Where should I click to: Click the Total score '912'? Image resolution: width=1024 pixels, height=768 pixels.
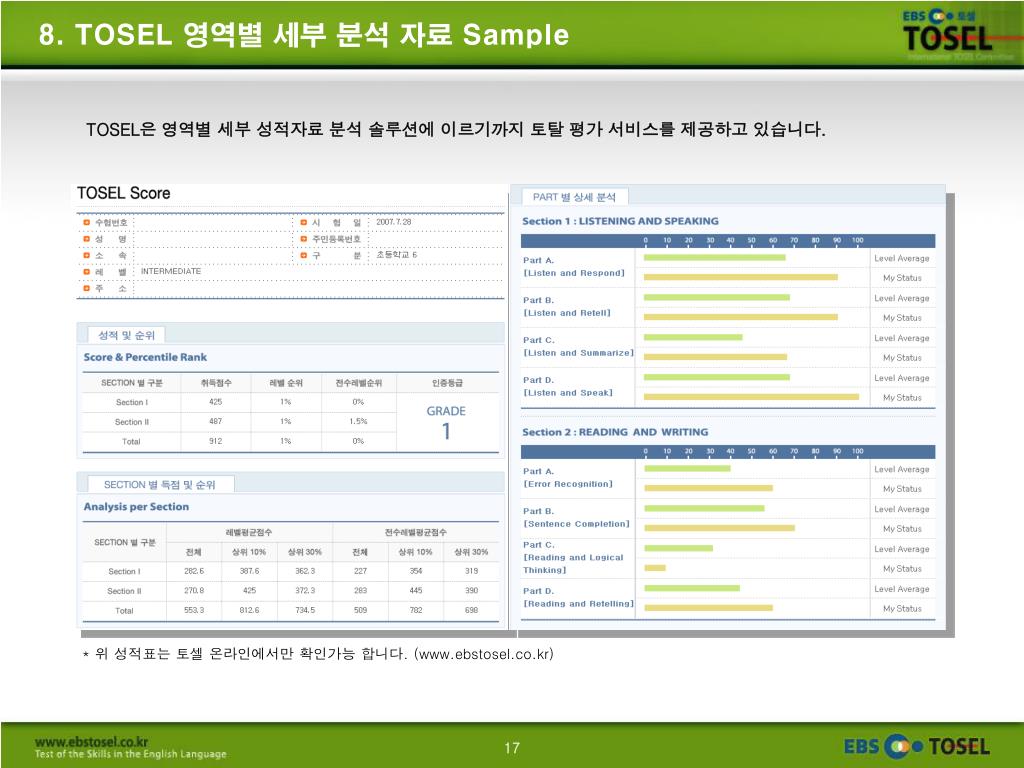(x=216, y=441)
